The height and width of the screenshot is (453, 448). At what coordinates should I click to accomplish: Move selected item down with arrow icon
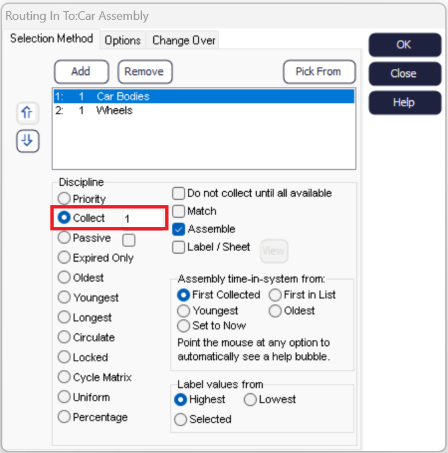tap(28, 141)
